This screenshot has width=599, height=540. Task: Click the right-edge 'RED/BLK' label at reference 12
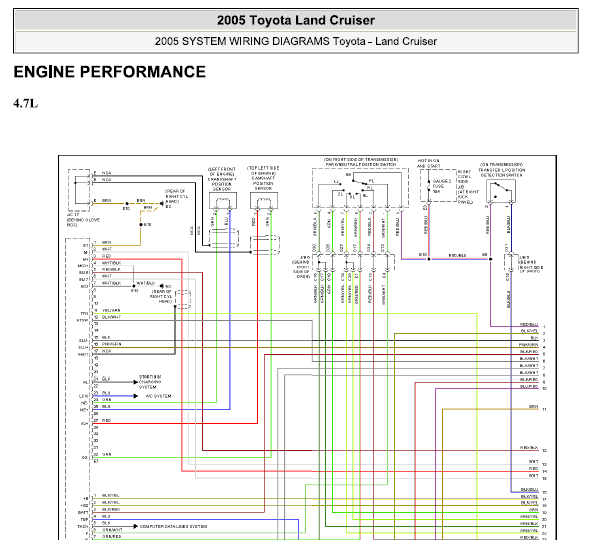529,448
